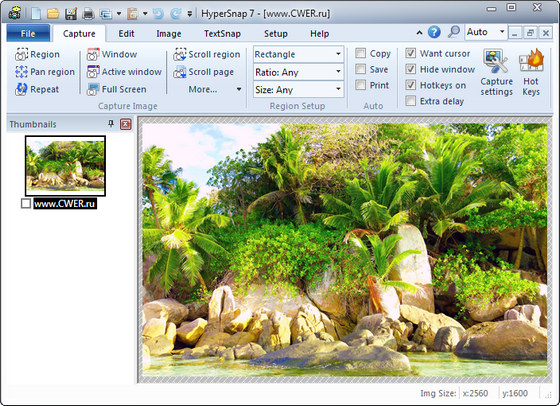Click the Scroll page capture icon
Image resolution: width=560 pixels, height=406 pixels.
[x=180, y=72]
